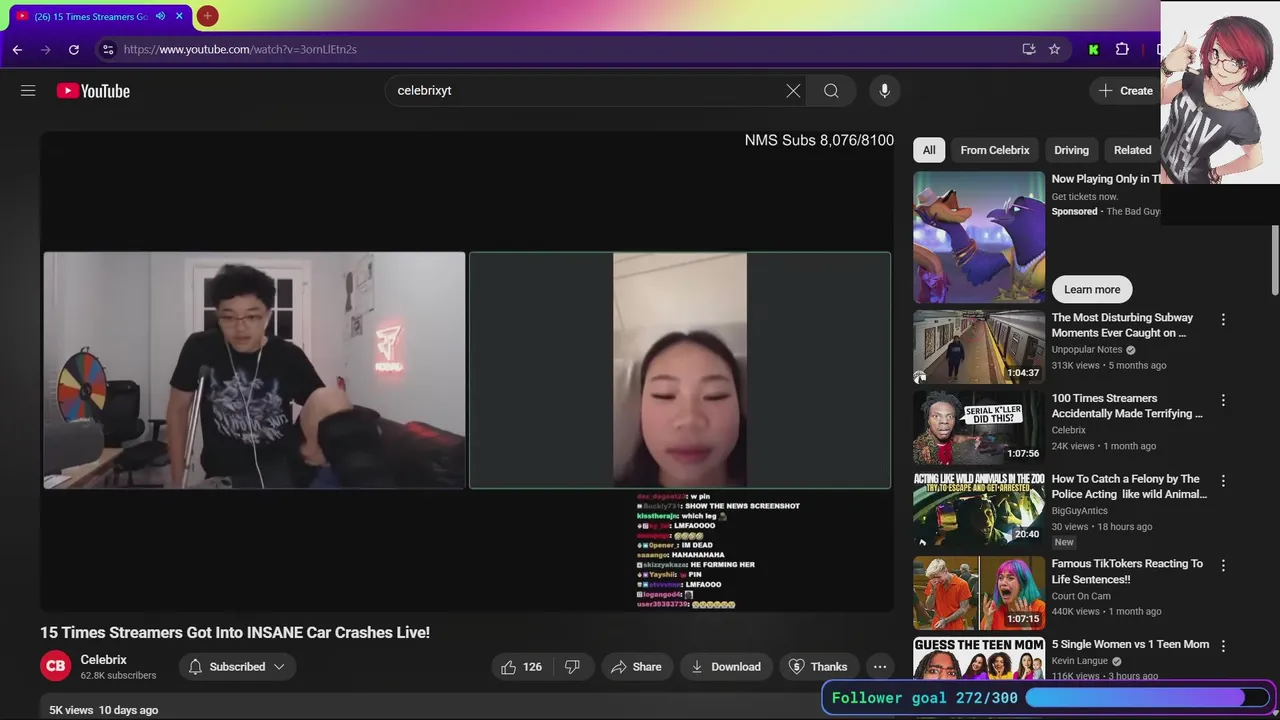Open How To Catch a Felony thumbnail
This screenshot has width=1280, height=720.
(979, 509)
